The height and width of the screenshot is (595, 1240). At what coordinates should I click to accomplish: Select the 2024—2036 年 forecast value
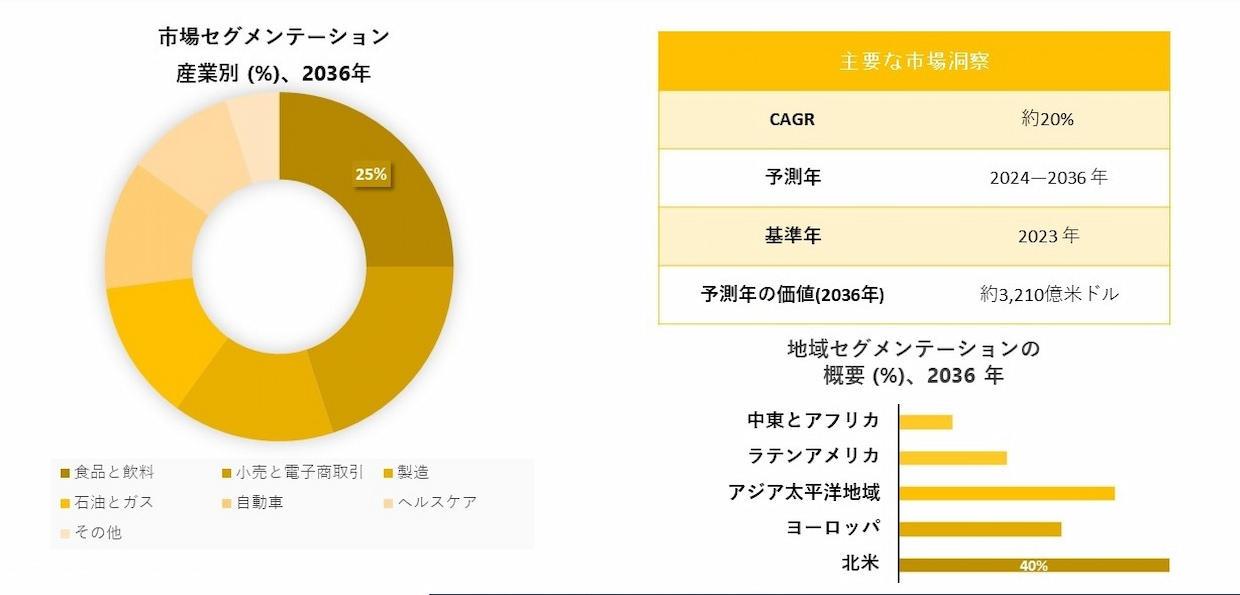[1049, 178]
